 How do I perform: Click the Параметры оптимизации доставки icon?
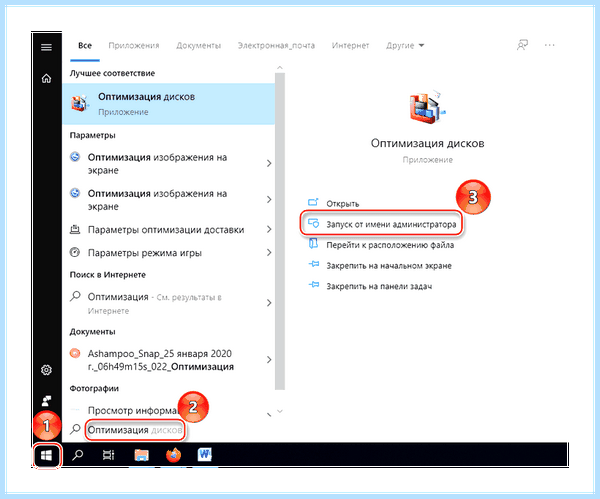click(75, 230)
